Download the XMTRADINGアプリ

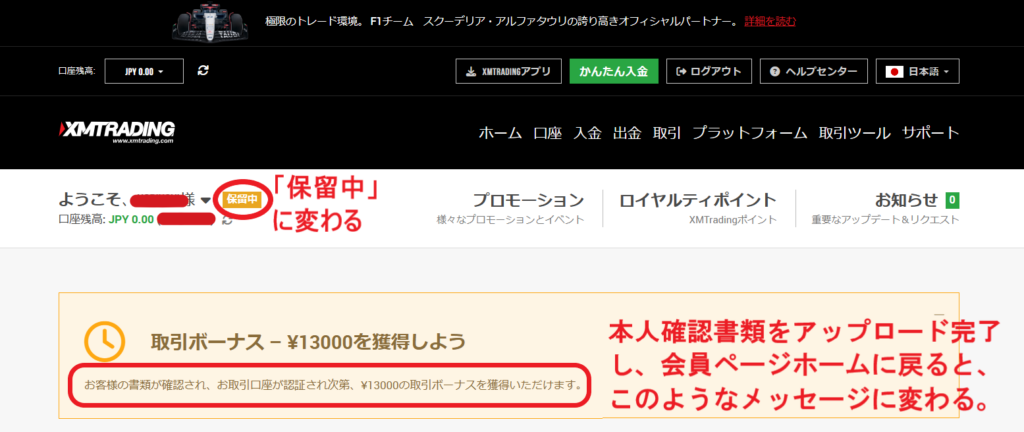tap(508, 71)
